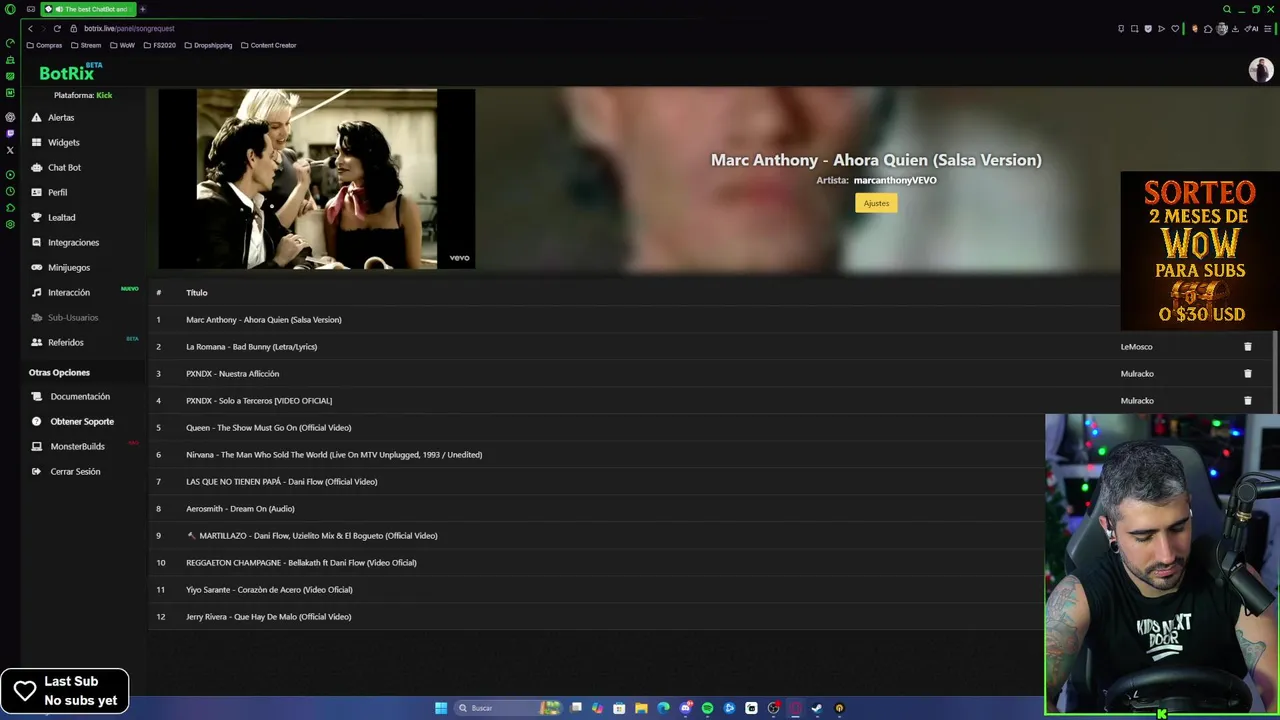Select Perfil in the sidebar
Viewport: 1280px width, 720px height.
coord(57,192)
